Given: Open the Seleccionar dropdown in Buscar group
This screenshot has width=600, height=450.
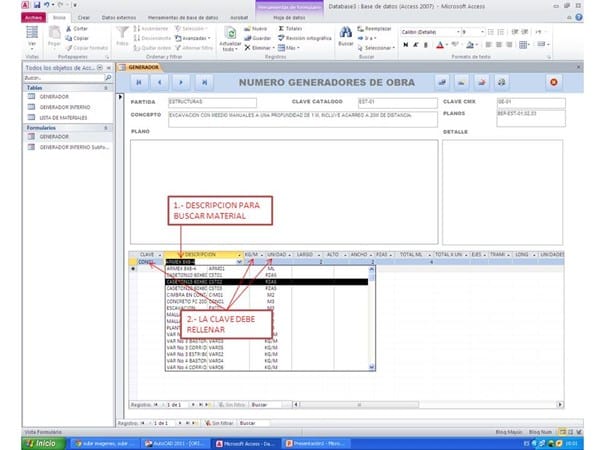Looking at the screenshot, I should click(x=376, y=48).
